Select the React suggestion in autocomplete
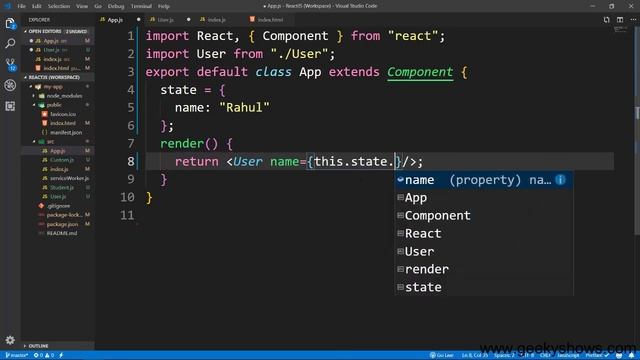Viewport: 640px width, 360px height. click(x=484, y=233)
